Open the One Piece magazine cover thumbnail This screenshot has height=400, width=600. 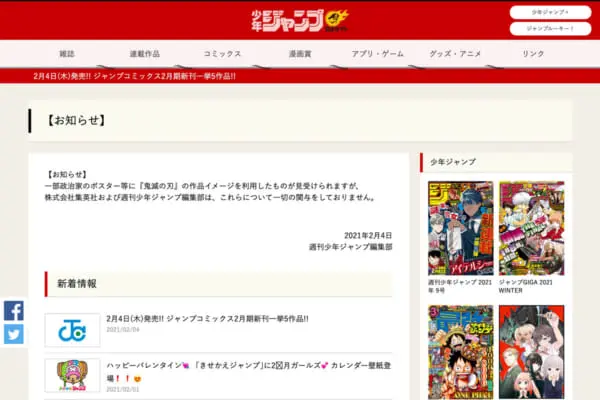click(x=461, y=352)
